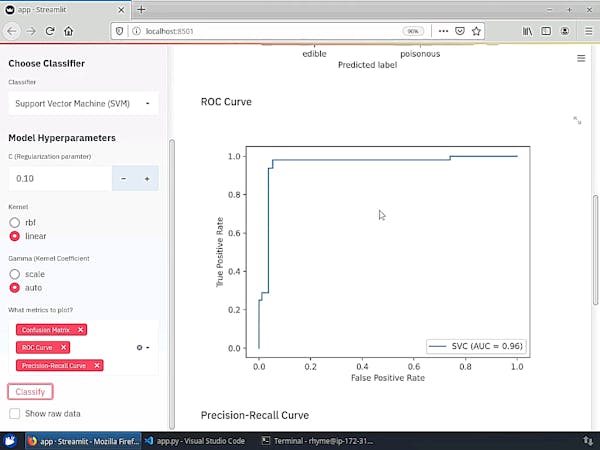Image resolution: width=600 pixels, height=450 pixels.
Task: Click the Model Hyperparameters heading
Action: click(62, 138)
